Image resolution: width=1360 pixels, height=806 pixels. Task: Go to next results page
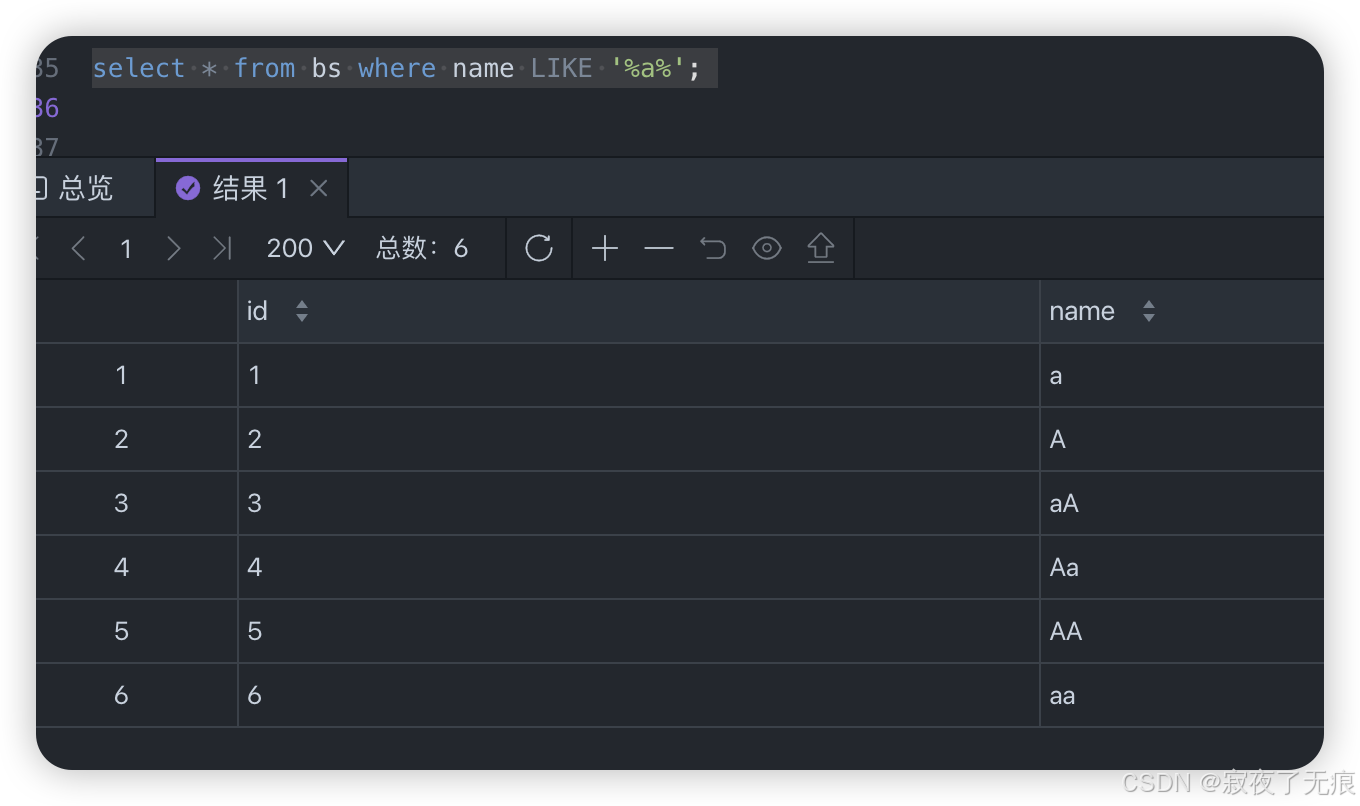pos(174,248)
